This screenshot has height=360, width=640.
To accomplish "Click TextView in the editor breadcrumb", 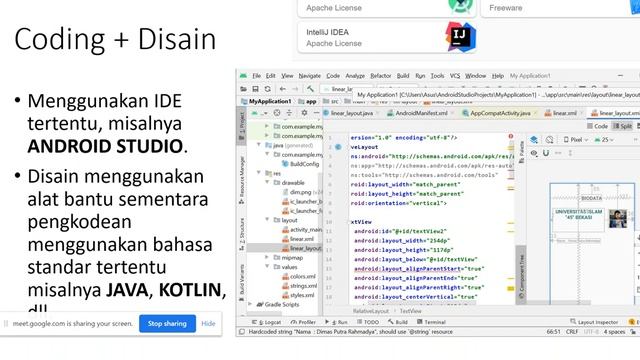I will click(410, 311).
